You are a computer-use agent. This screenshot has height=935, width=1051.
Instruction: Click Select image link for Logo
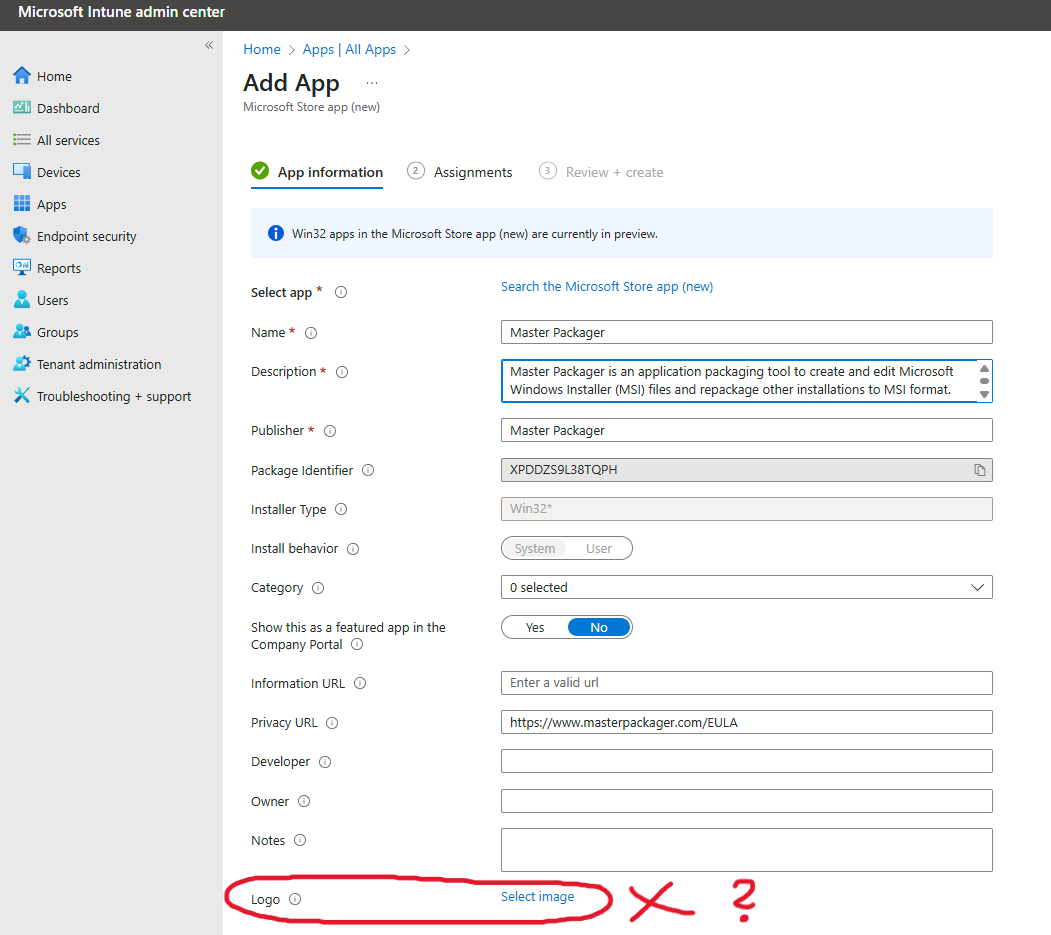pos(538,897)
